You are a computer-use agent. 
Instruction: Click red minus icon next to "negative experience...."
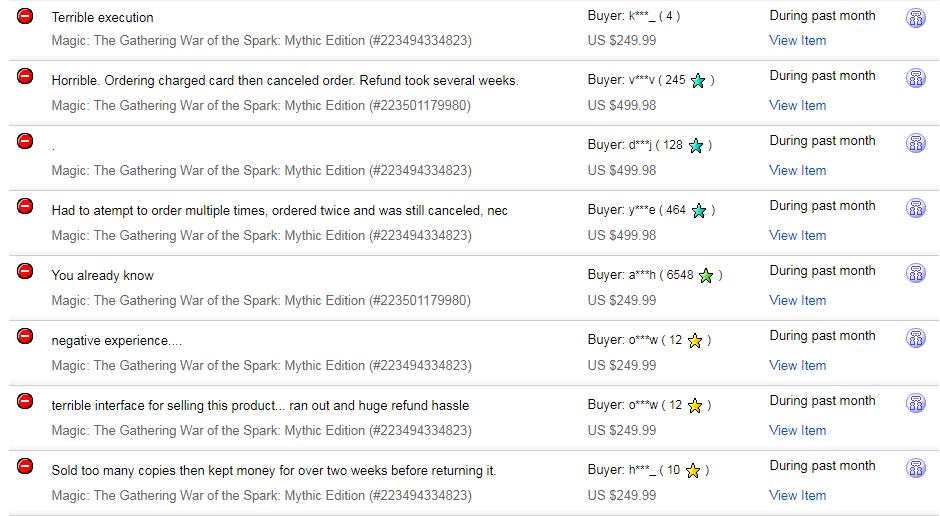pyautogui.click(x=25, y=336)
